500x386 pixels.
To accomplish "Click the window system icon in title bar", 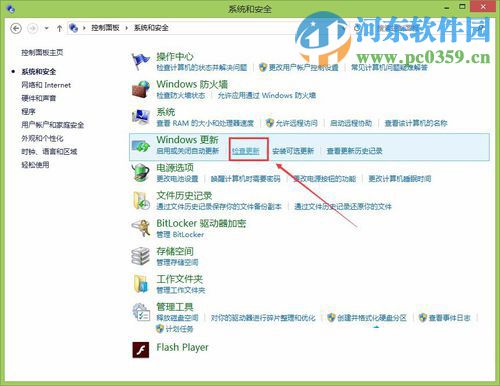I will (x=10, y=9).
